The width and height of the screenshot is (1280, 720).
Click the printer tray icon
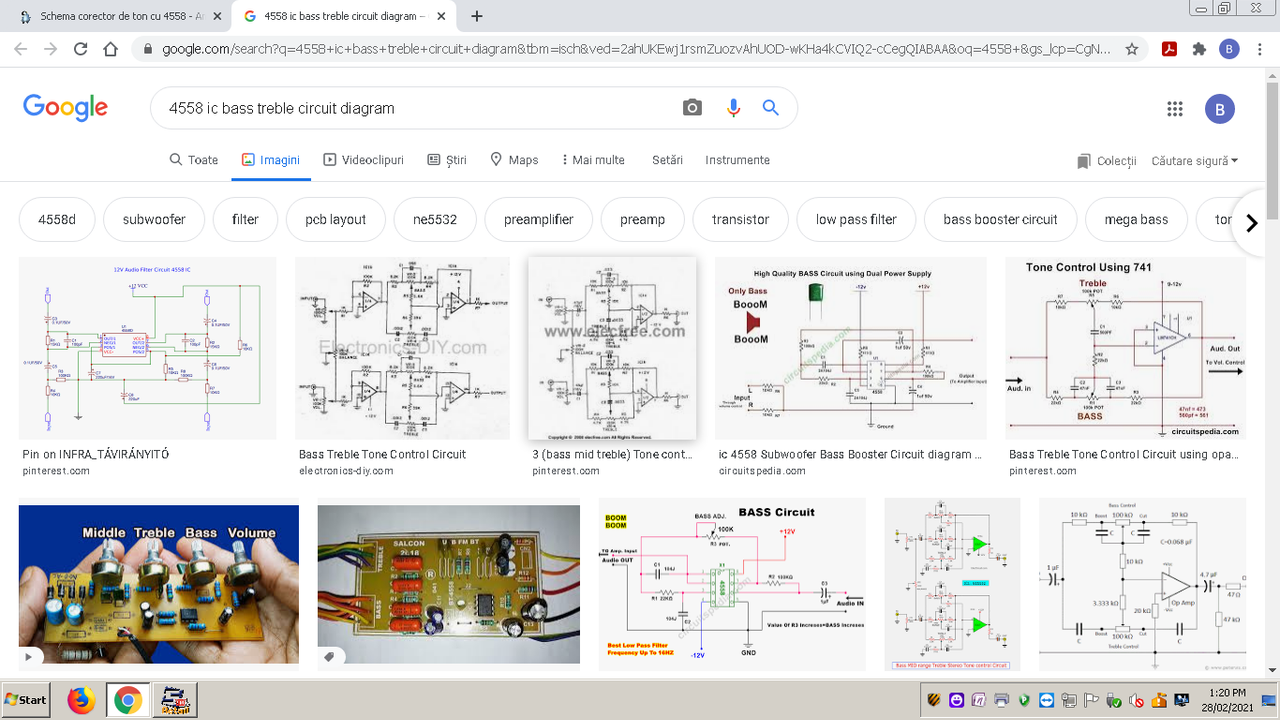pyautogui.click(x=1001, y=700)
